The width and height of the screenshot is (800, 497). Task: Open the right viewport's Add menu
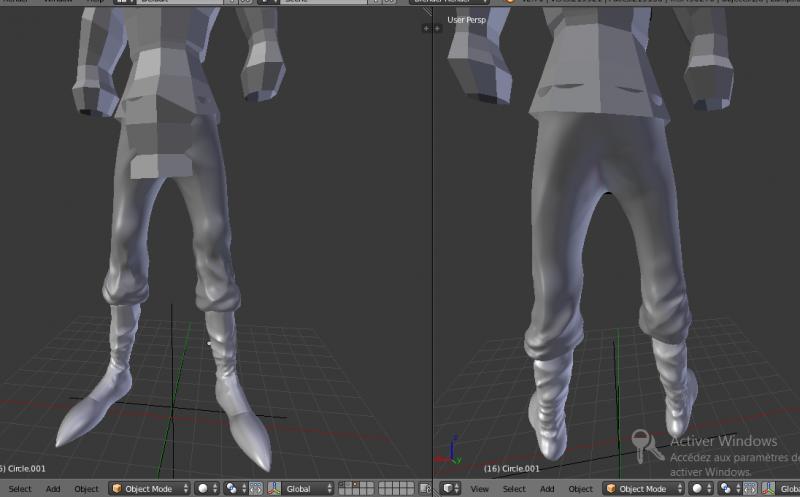coord(547,489)
